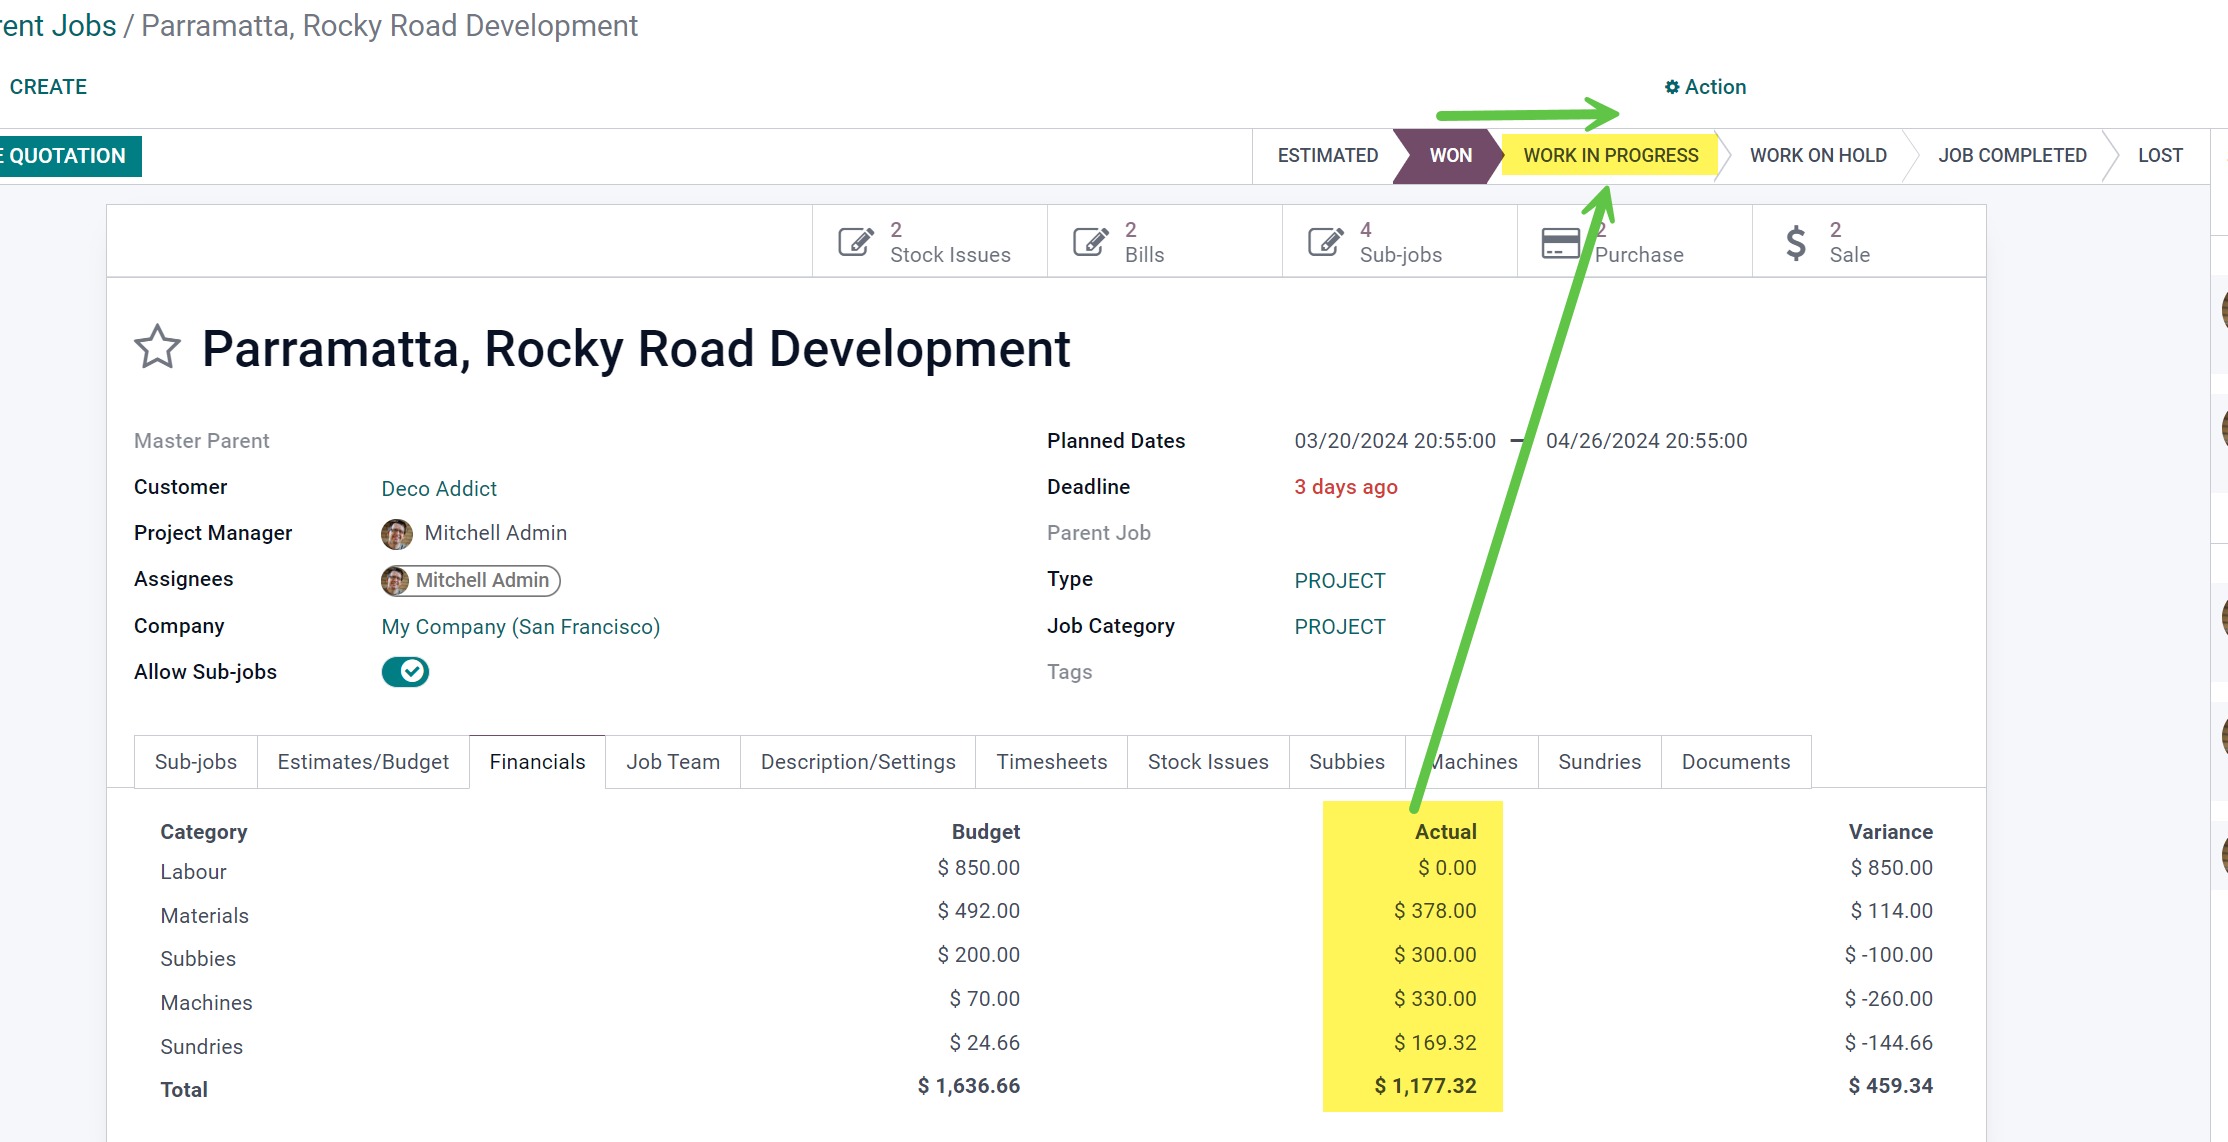Toggle Allow Sub-jobs switch off
Viewport: 2228px width, 1142px height.
pos(405,672)
